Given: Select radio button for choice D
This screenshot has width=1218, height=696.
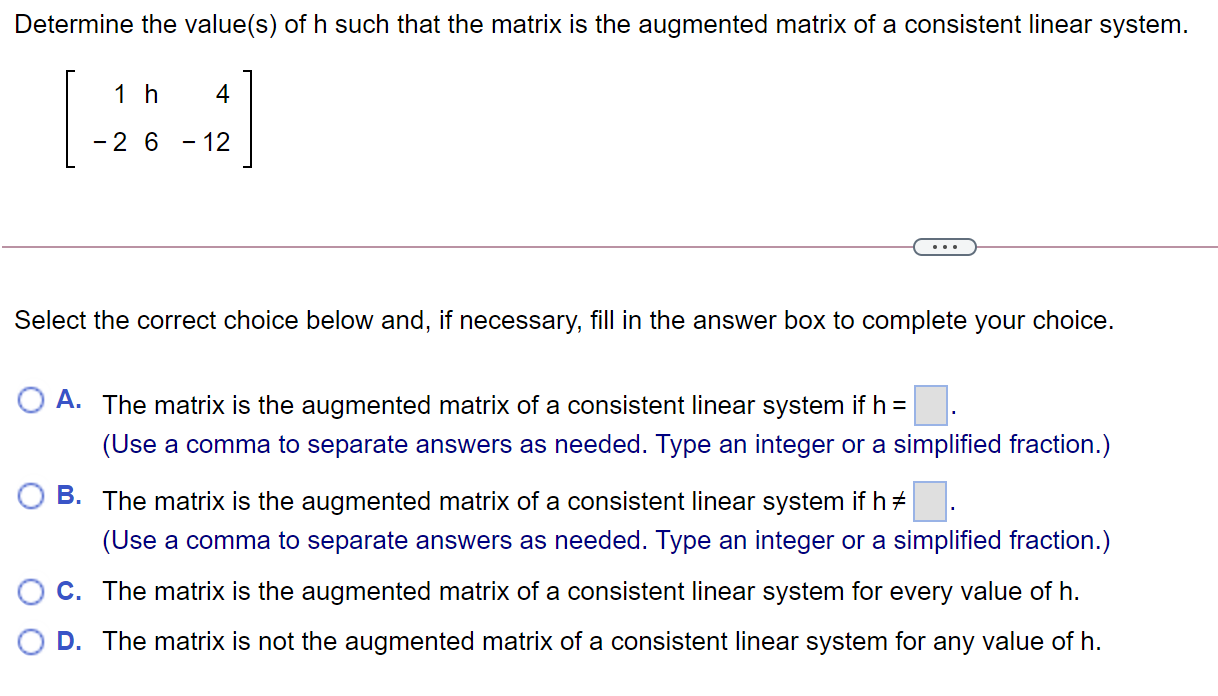Looking at the screenshot, I should coord(32,641).
